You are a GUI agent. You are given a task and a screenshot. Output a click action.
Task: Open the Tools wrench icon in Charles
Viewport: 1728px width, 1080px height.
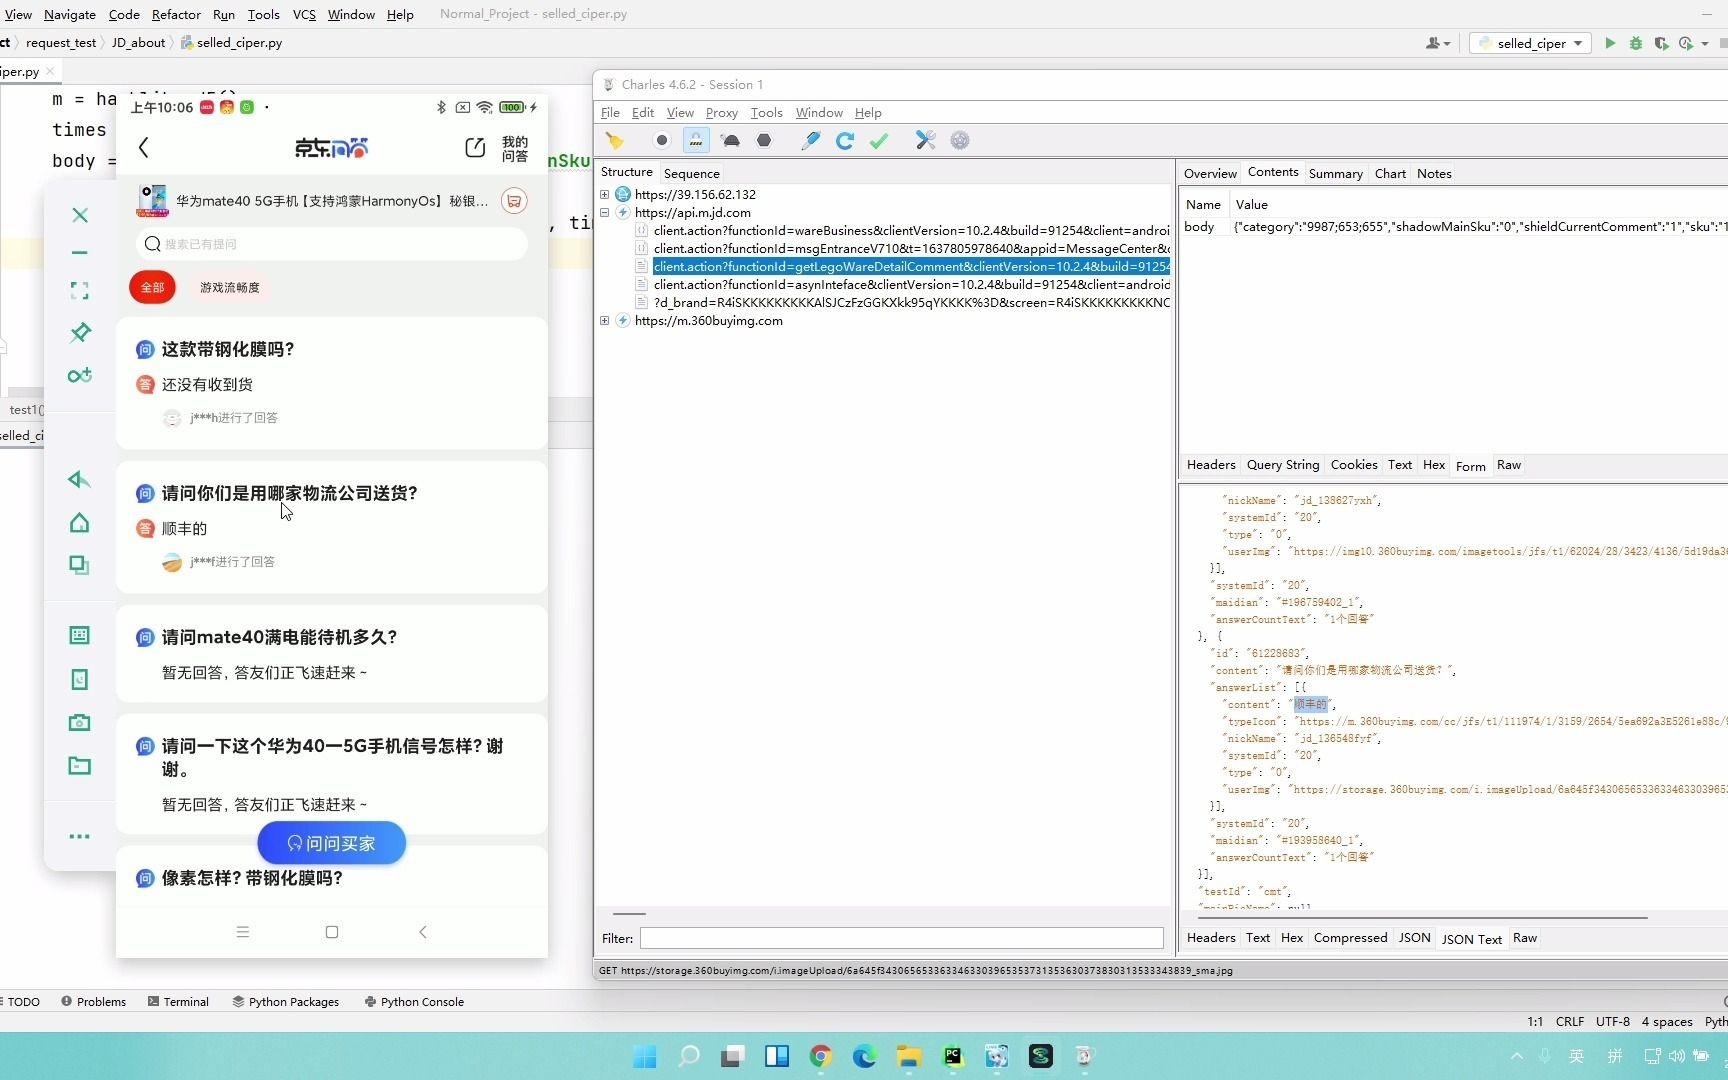(x=926, y=141)
